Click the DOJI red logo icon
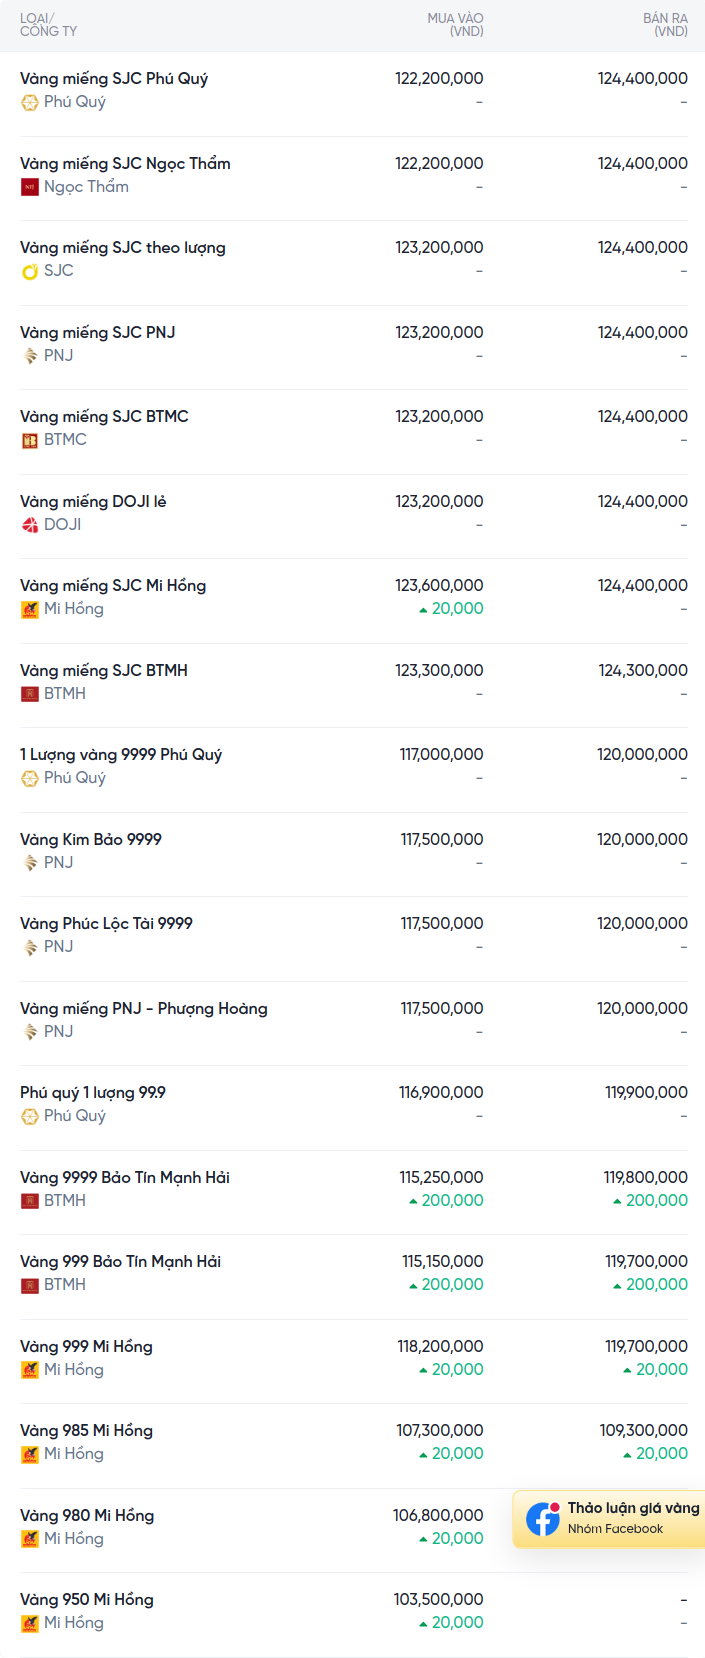 [x=30, y=525]
